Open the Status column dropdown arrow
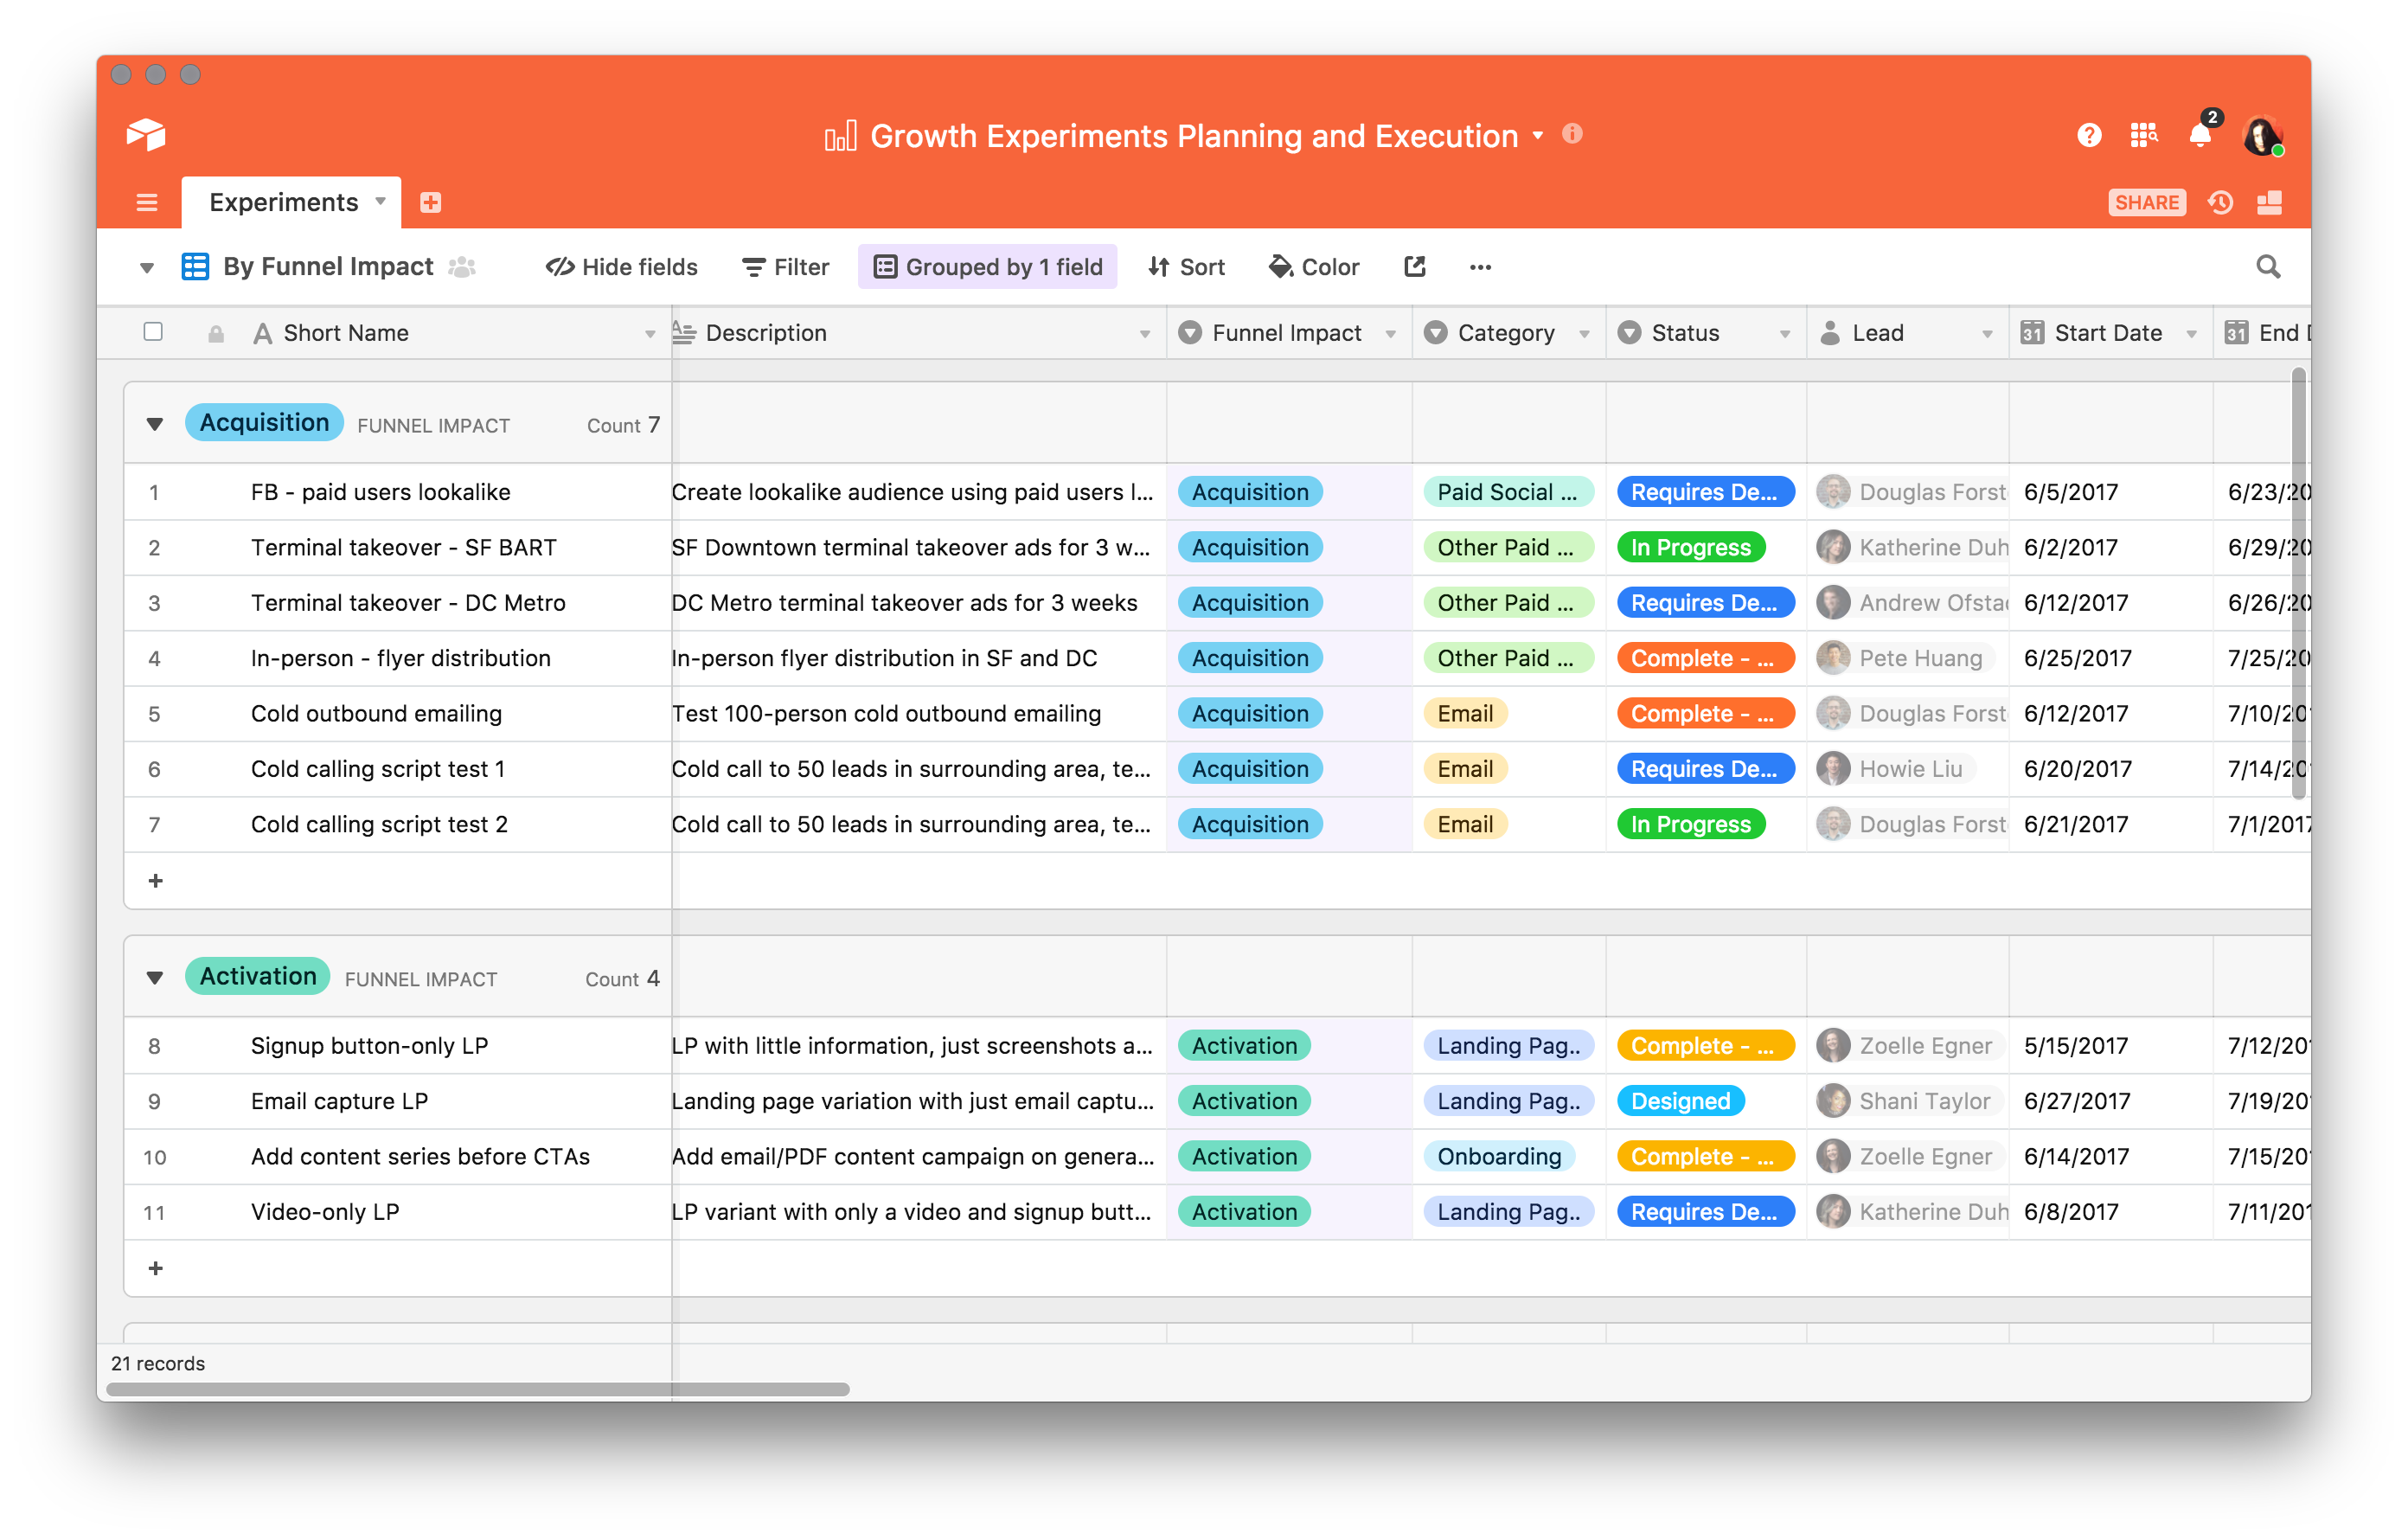Viewport: 2408px width, 1540px height. [1785, 334]
